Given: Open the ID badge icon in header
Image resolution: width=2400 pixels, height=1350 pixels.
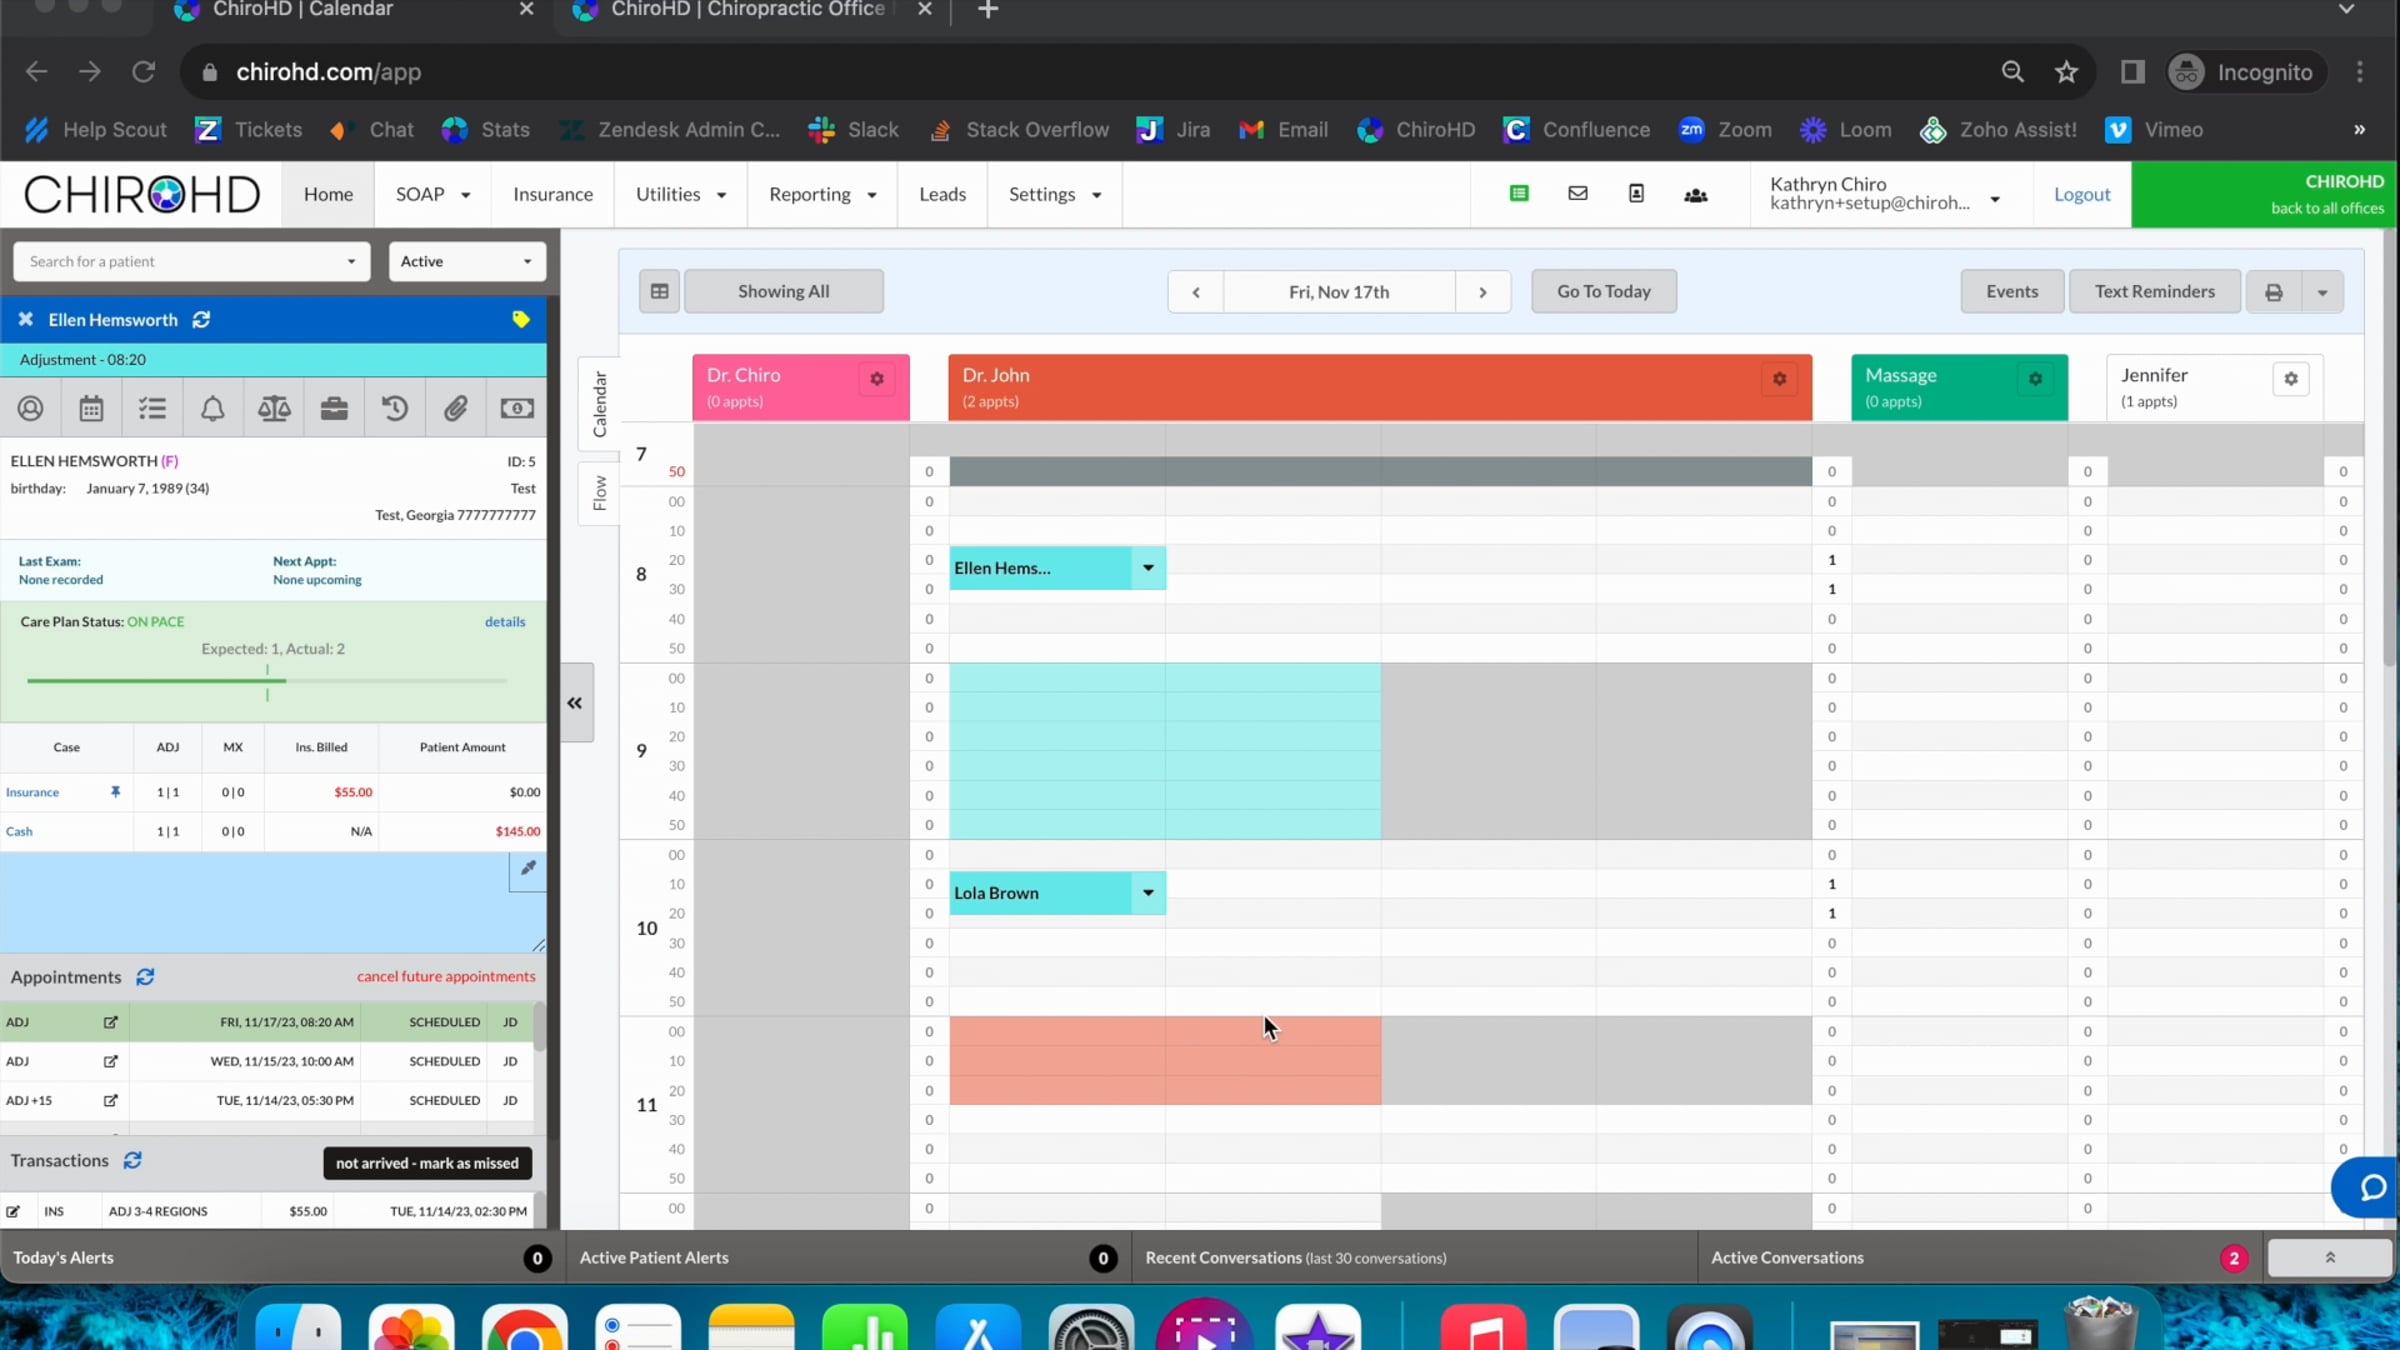Looking at the screenshot, I should [1636, 194].
